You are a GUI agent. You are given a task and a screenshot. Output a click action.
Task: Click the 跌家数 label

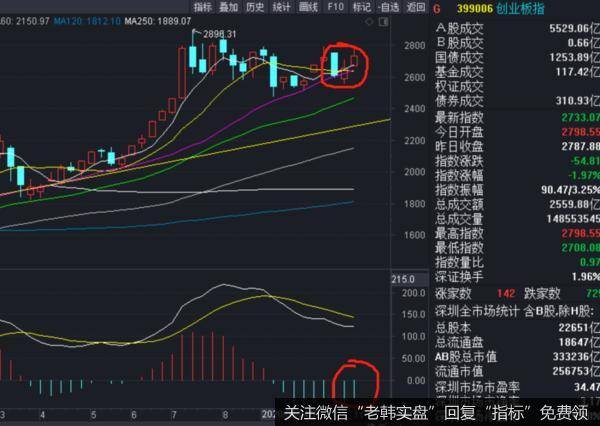542,294
